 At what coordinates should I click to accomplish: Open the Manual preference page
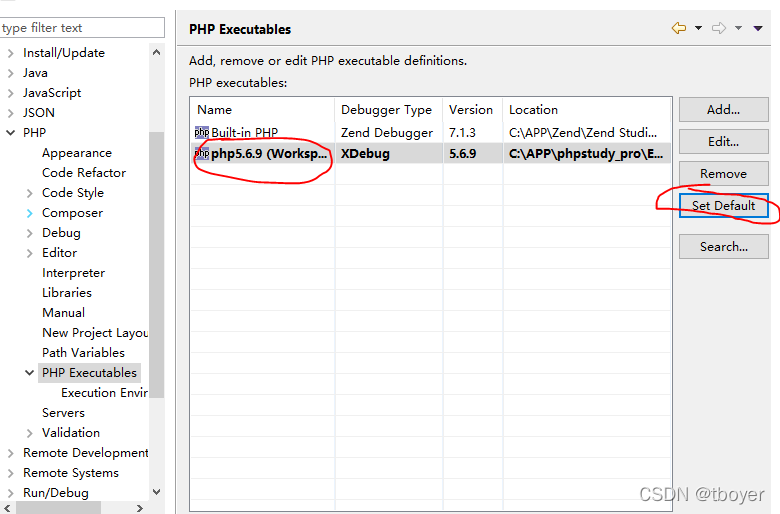click(63, 312)
